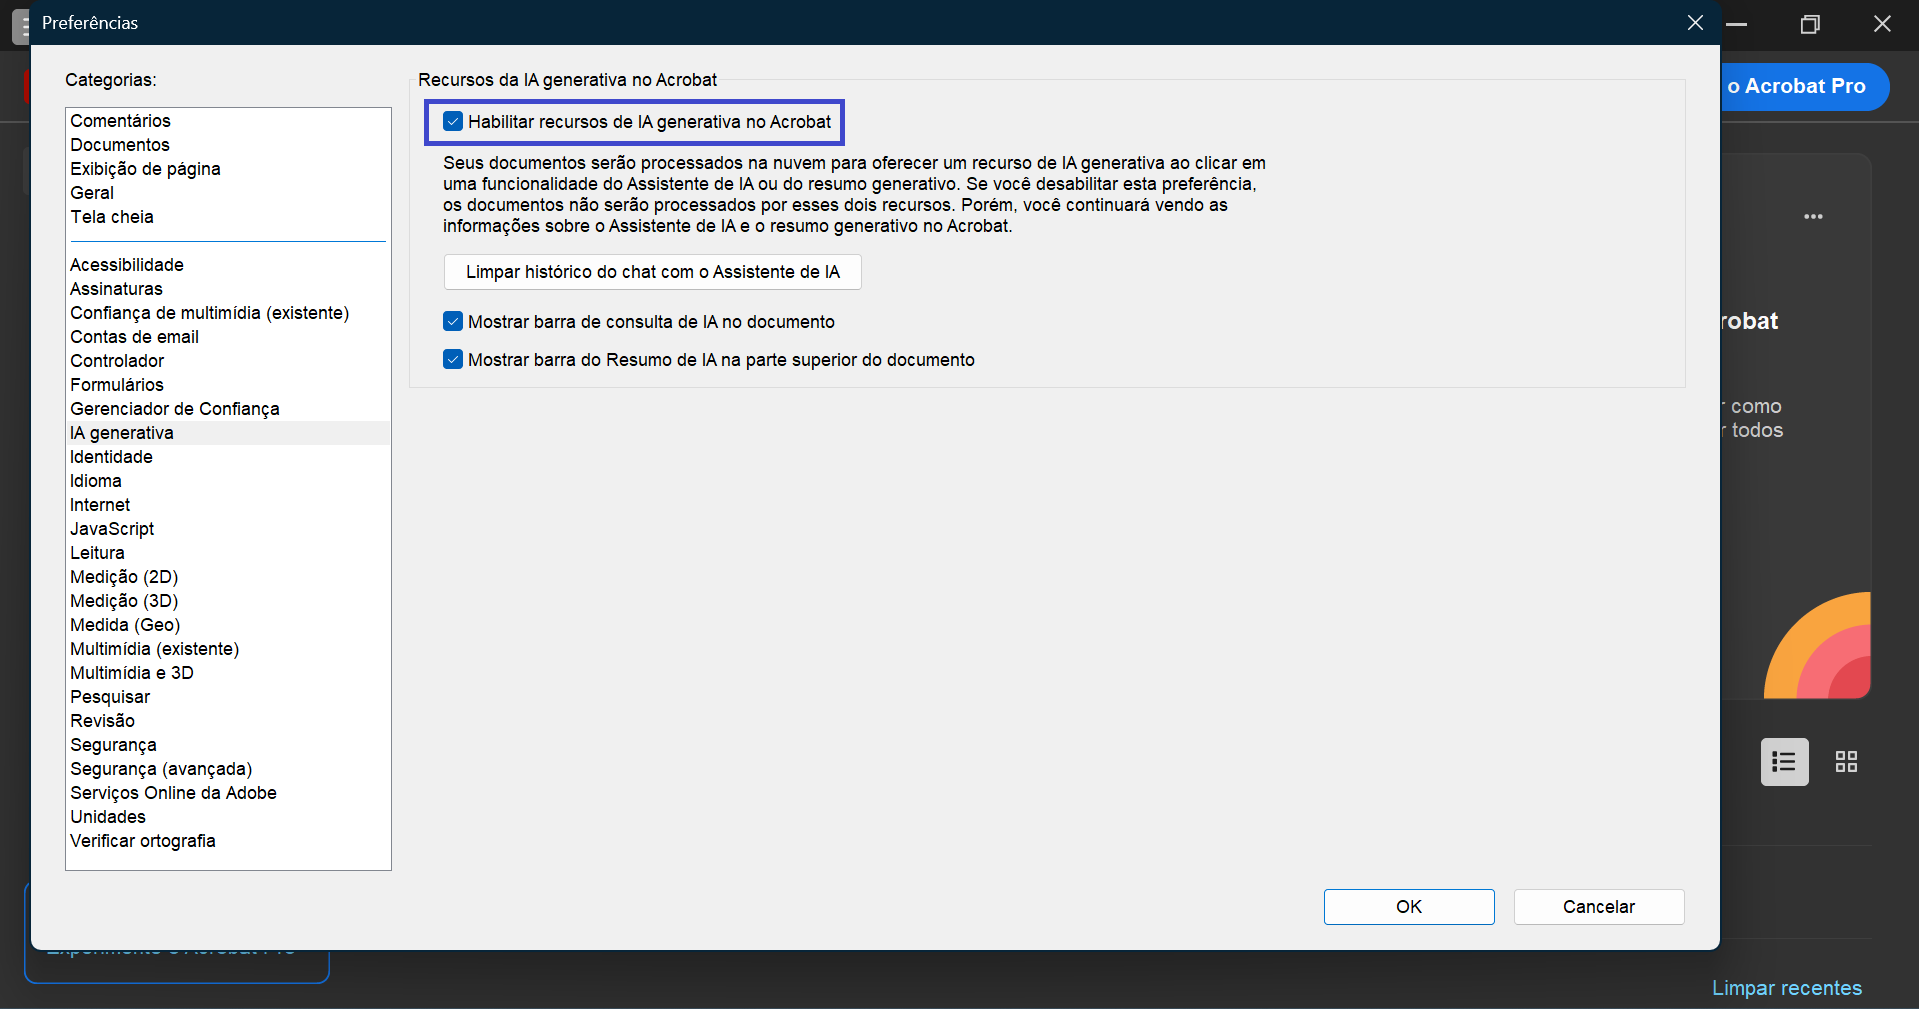Choose the Controlador category
Viewport: 1919px width, 1009px height.
228,361
